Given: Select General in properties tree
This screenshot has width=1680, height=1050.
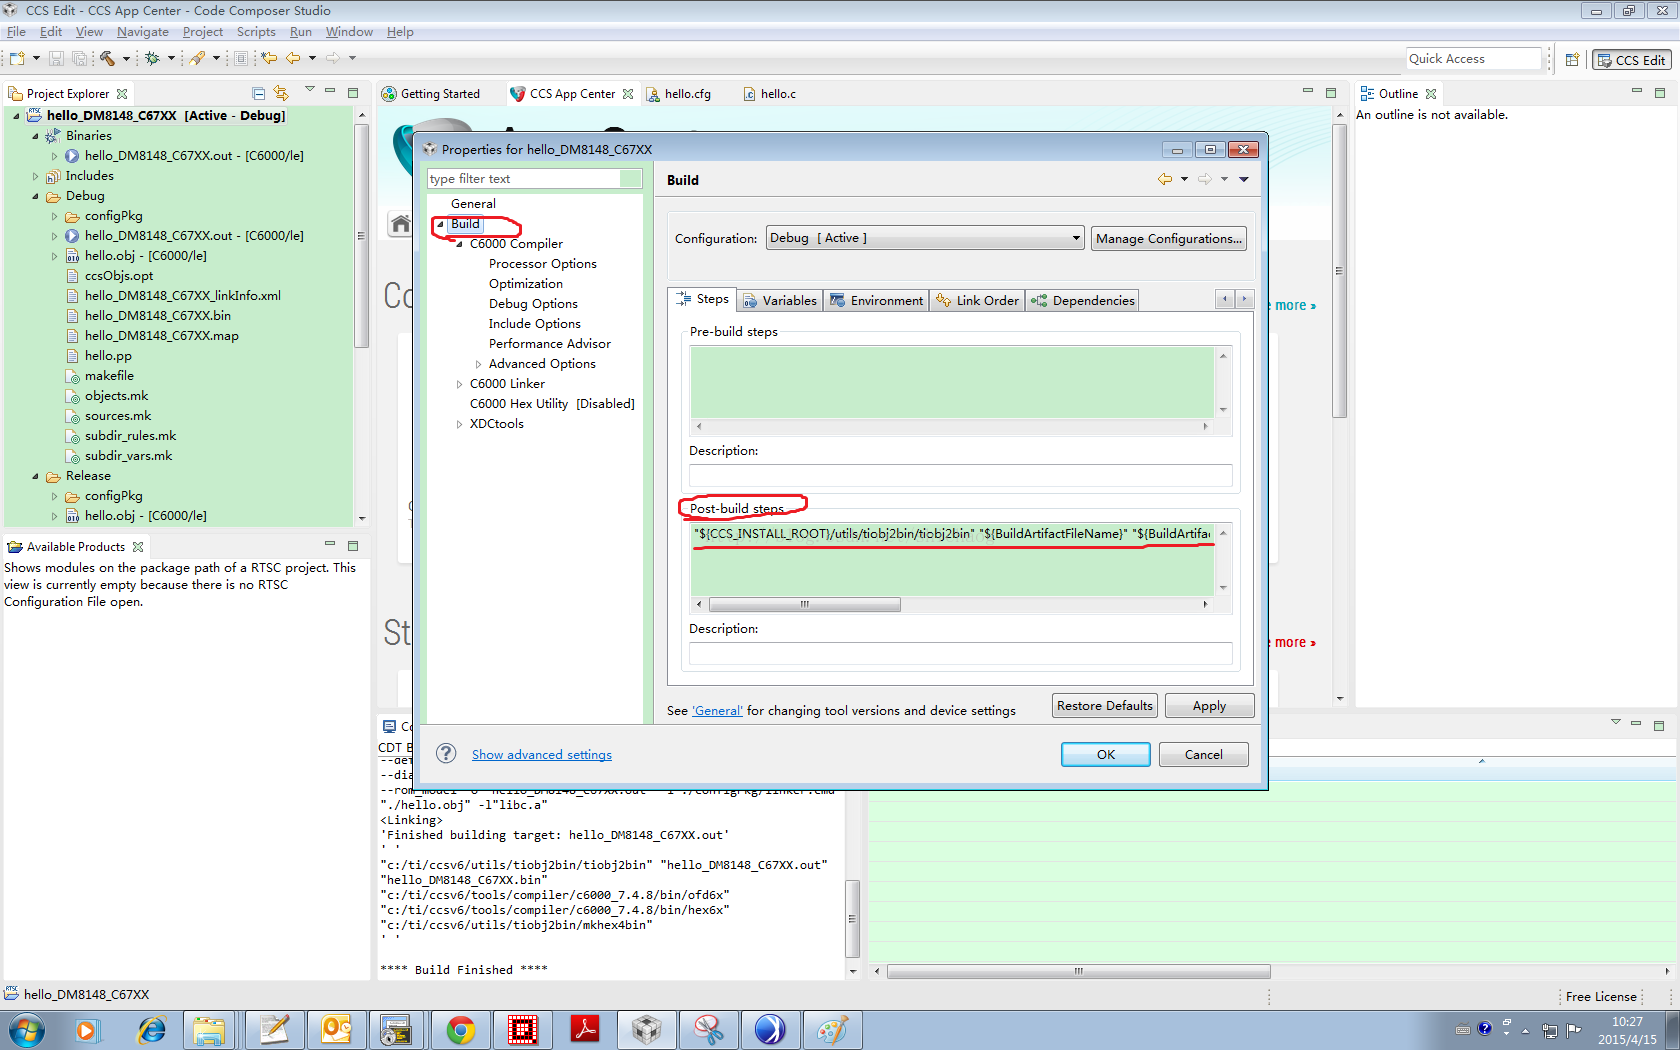Looking at the screenshot, I should click(473, 203).
